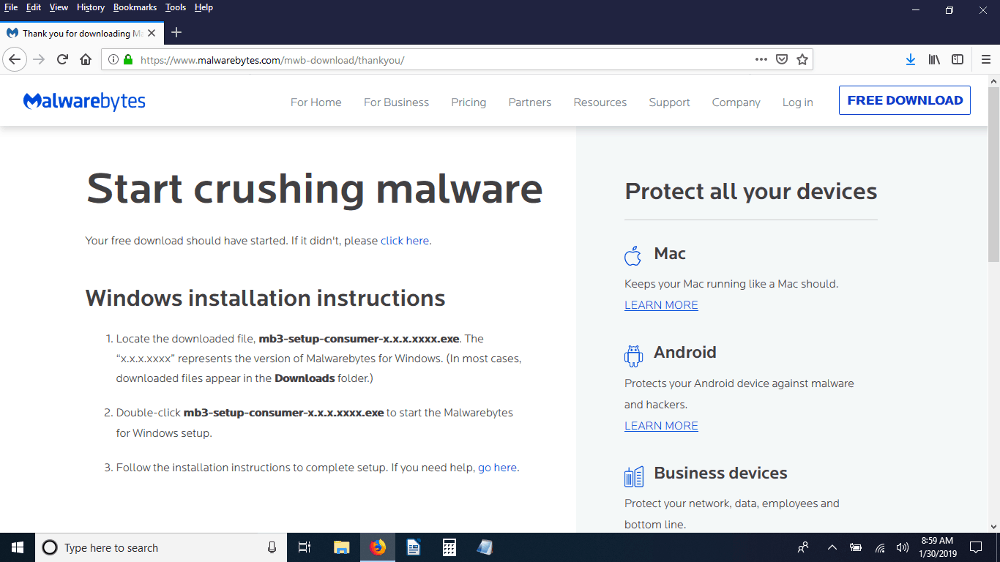Open the Windows Start menu
The width and height of the screenshot is (1000, 562).
17,547
